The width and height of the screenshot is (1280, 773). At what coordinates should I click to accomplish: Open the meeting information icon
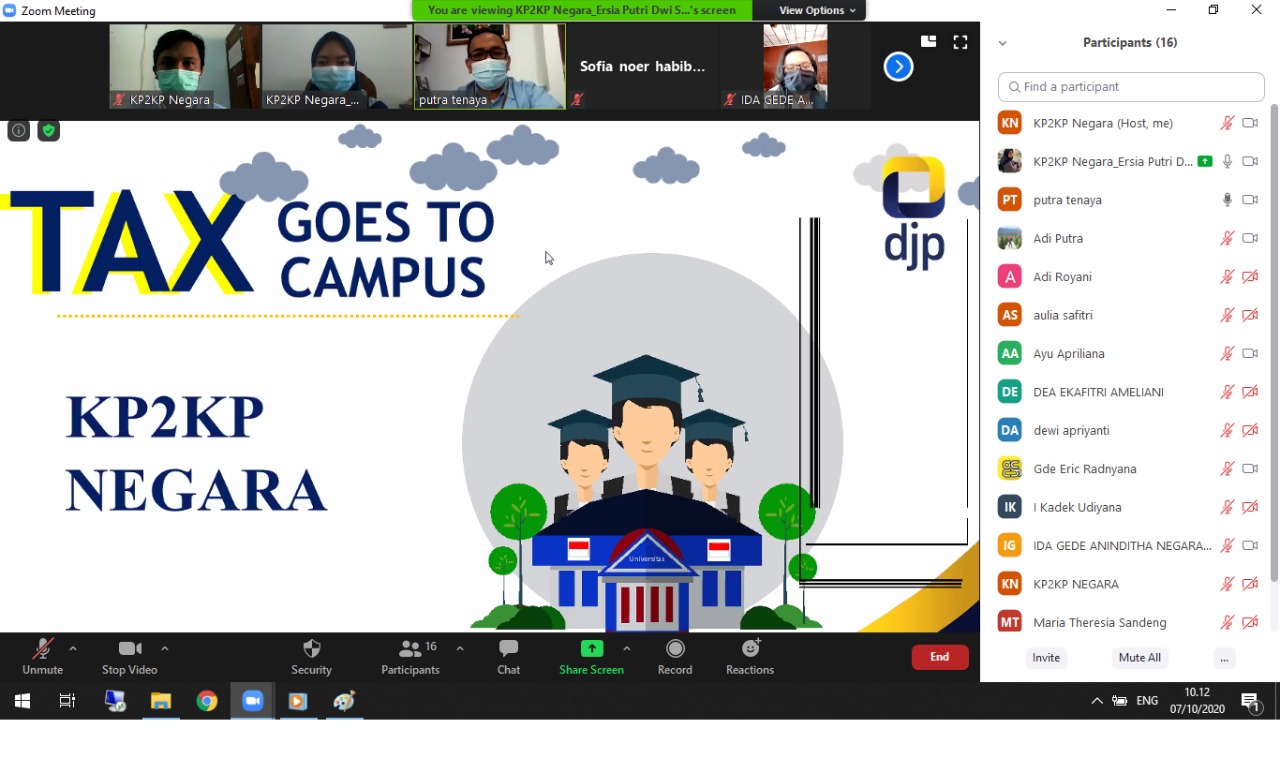click(18, 131)
